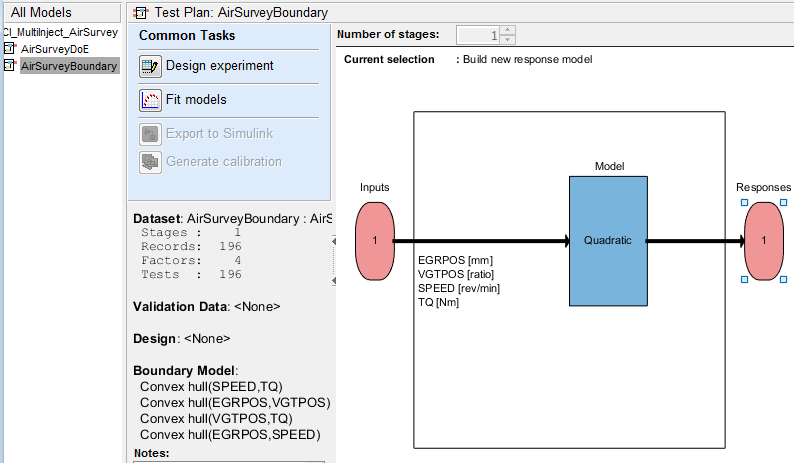Increase the number of stages
The width and height of the screenshot is (794, 463).
click(507, 30)
